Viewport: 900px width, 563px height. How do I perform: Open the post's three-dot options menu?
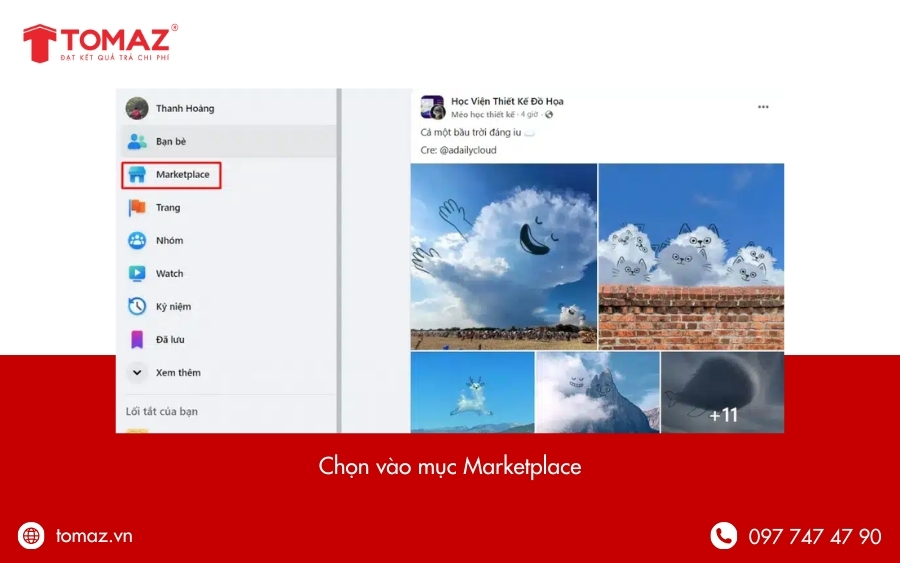763,107
